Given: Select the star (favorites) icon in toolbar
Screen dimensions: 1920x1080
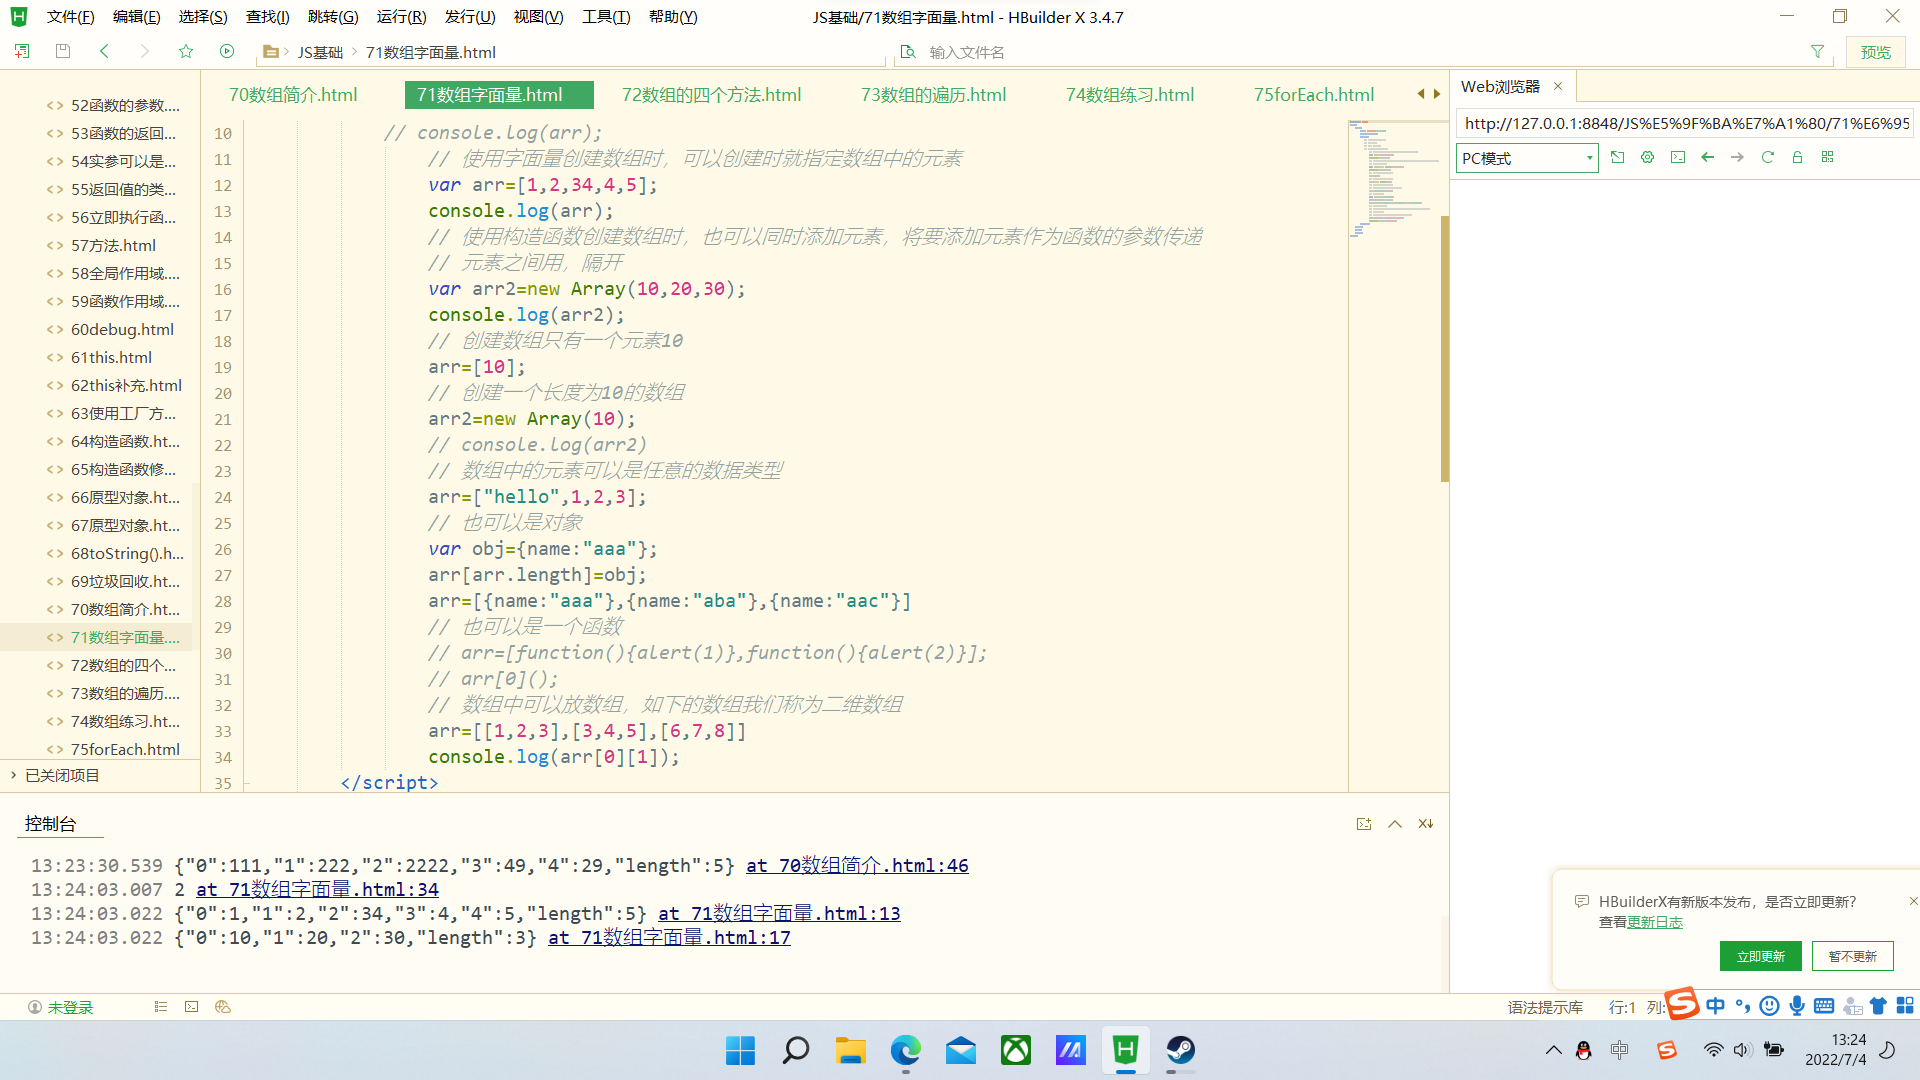Looking at the screenshot, I should [185, 51].
